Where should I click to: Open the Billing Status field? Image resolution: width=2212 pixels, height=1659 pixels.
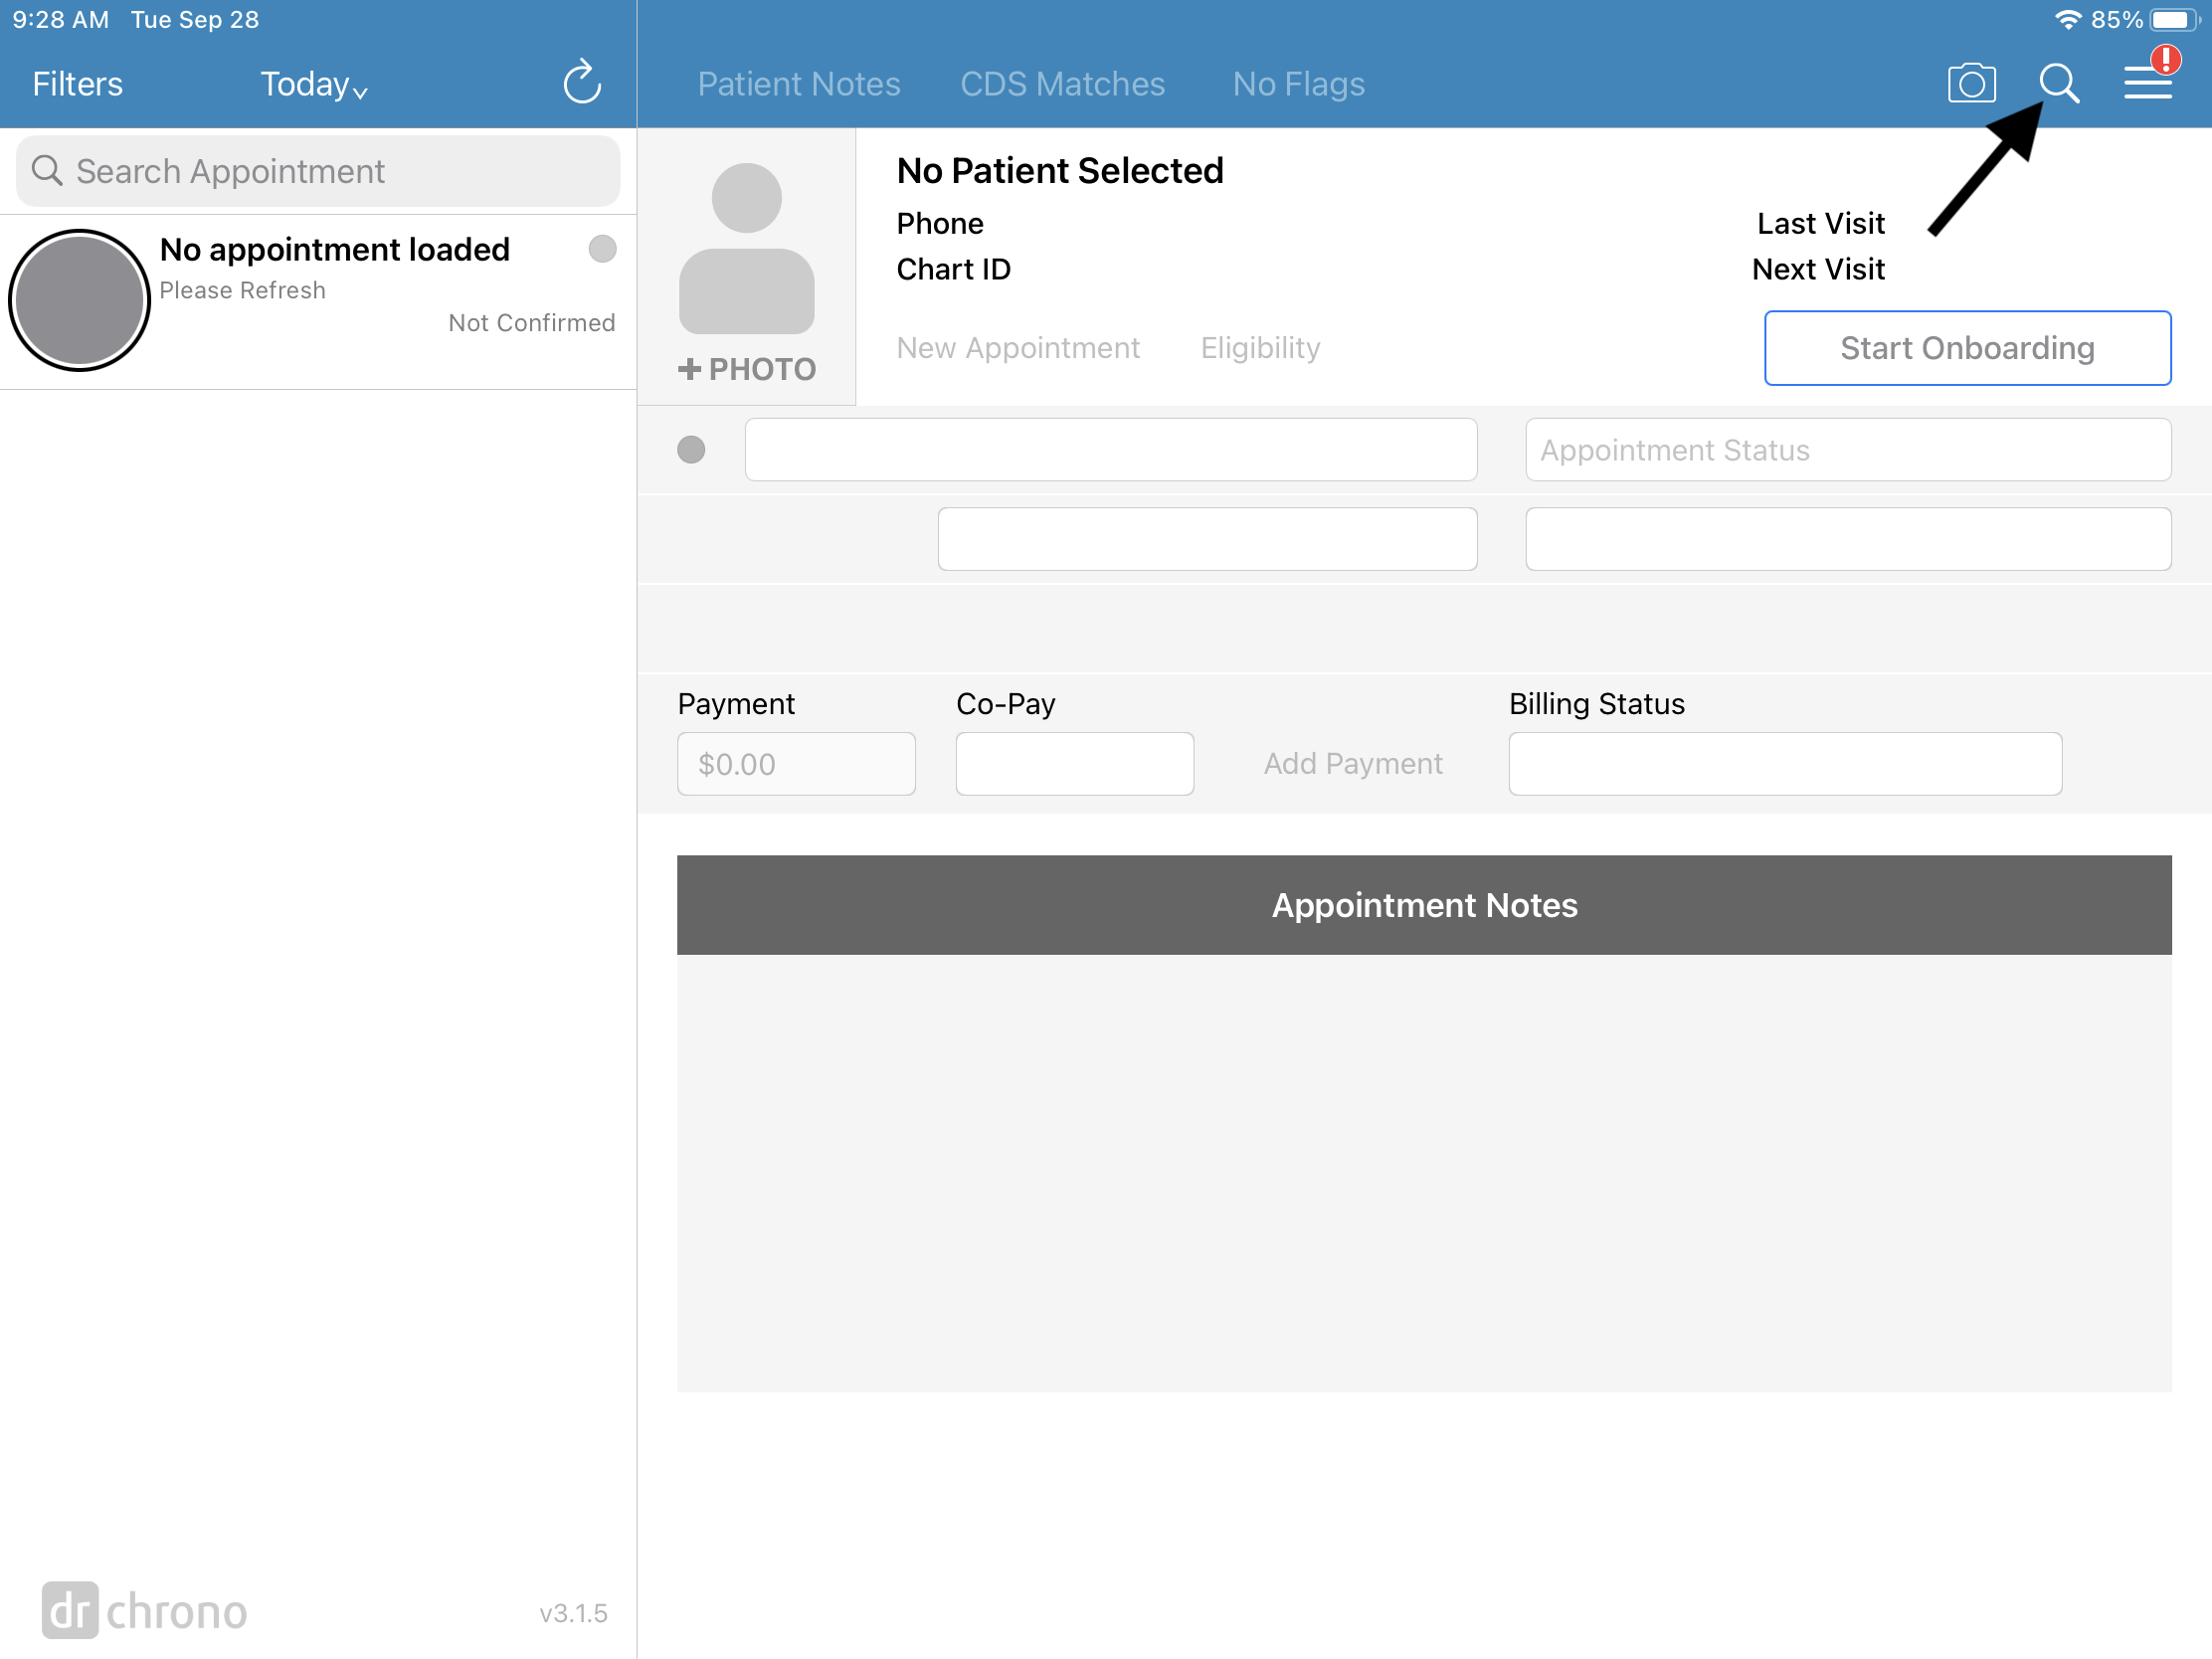[x=1784, y=764]
